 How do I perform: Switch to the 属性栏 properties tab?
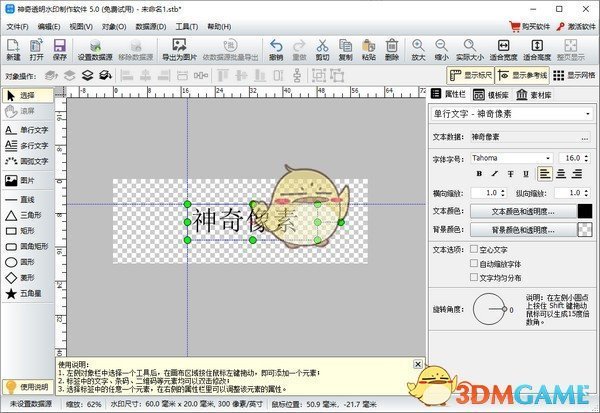tap(448, 94)
